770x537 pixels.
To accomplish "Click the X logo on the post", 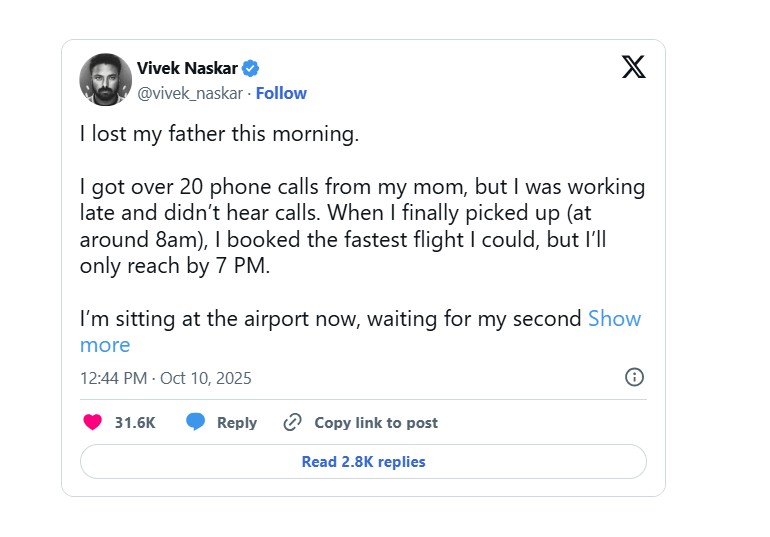I will point(633,67).
